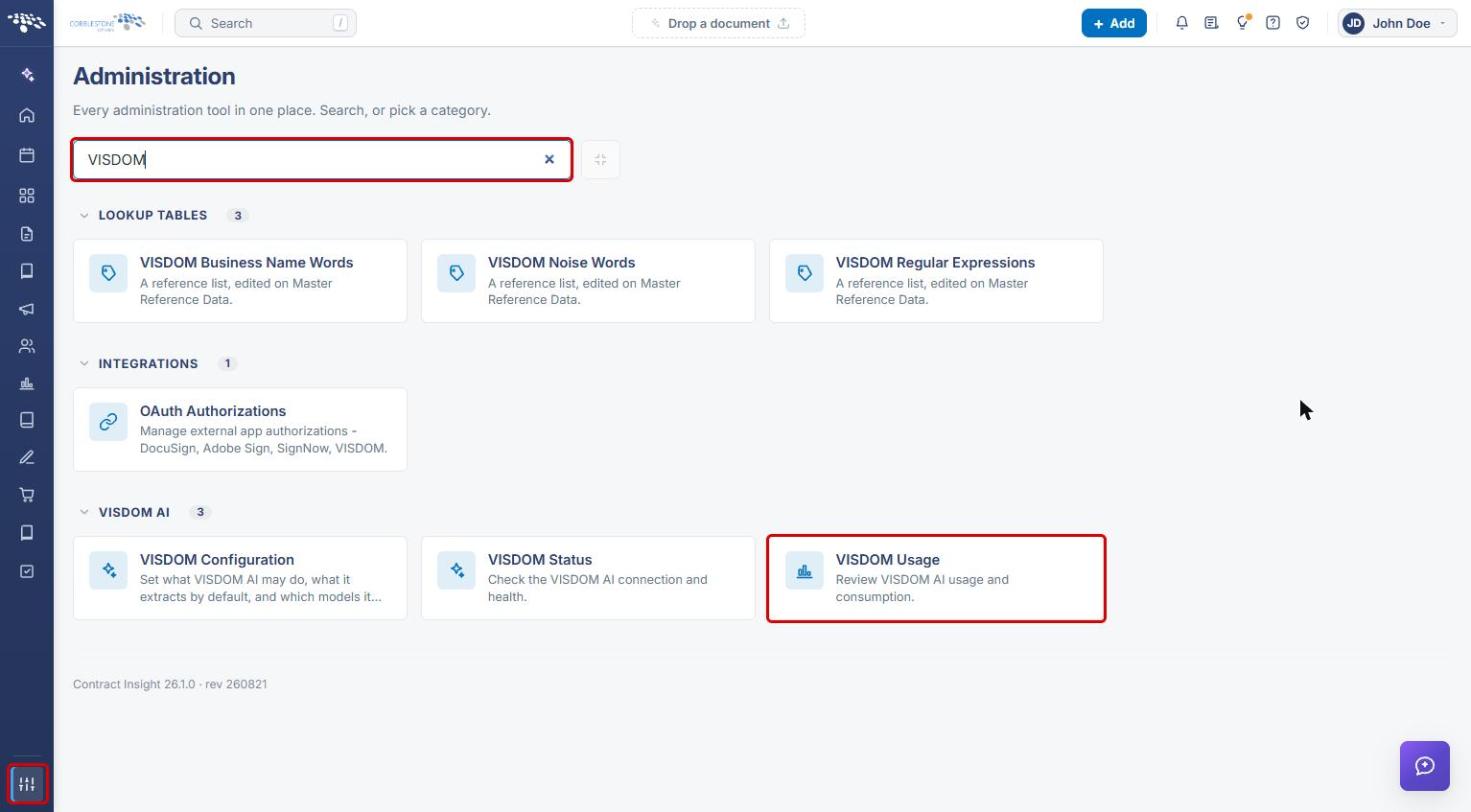The height and width of the screenshot is (812, 1471).
Task: Go to Home via the sidebar house icon
Action: tap(27, 115)
